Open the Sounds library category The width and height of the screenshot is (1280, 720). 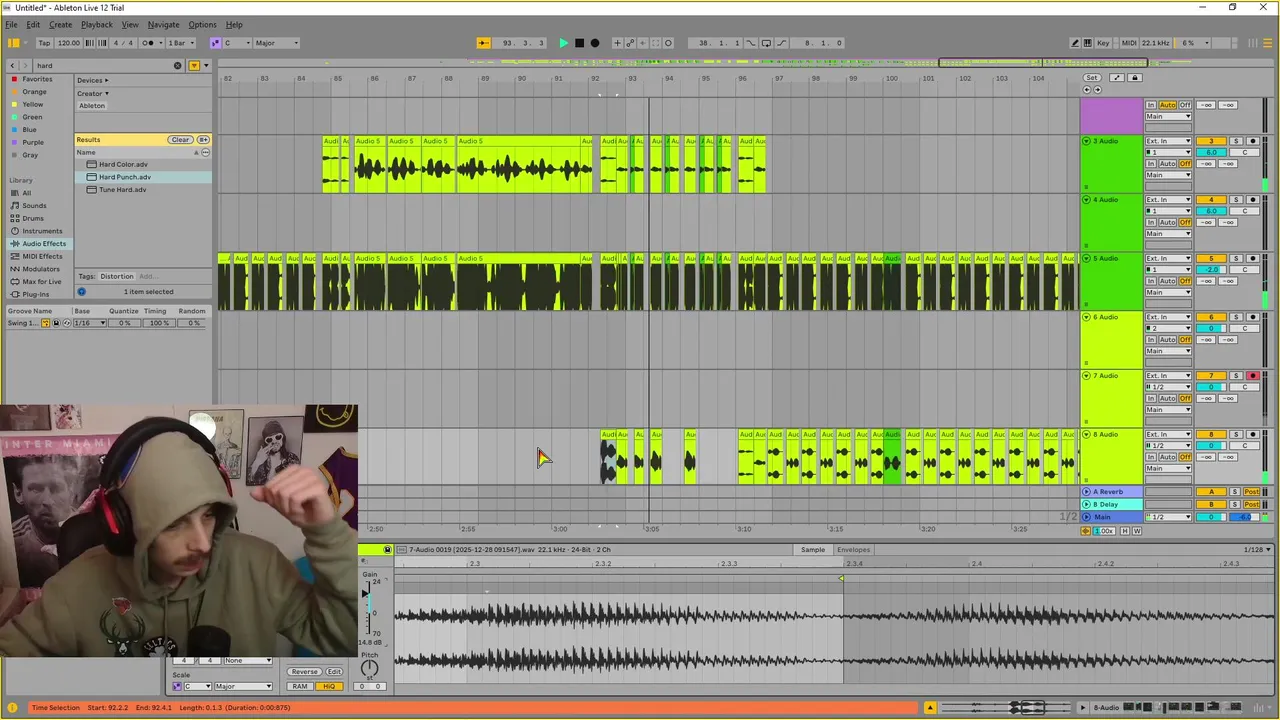[34, 205]
